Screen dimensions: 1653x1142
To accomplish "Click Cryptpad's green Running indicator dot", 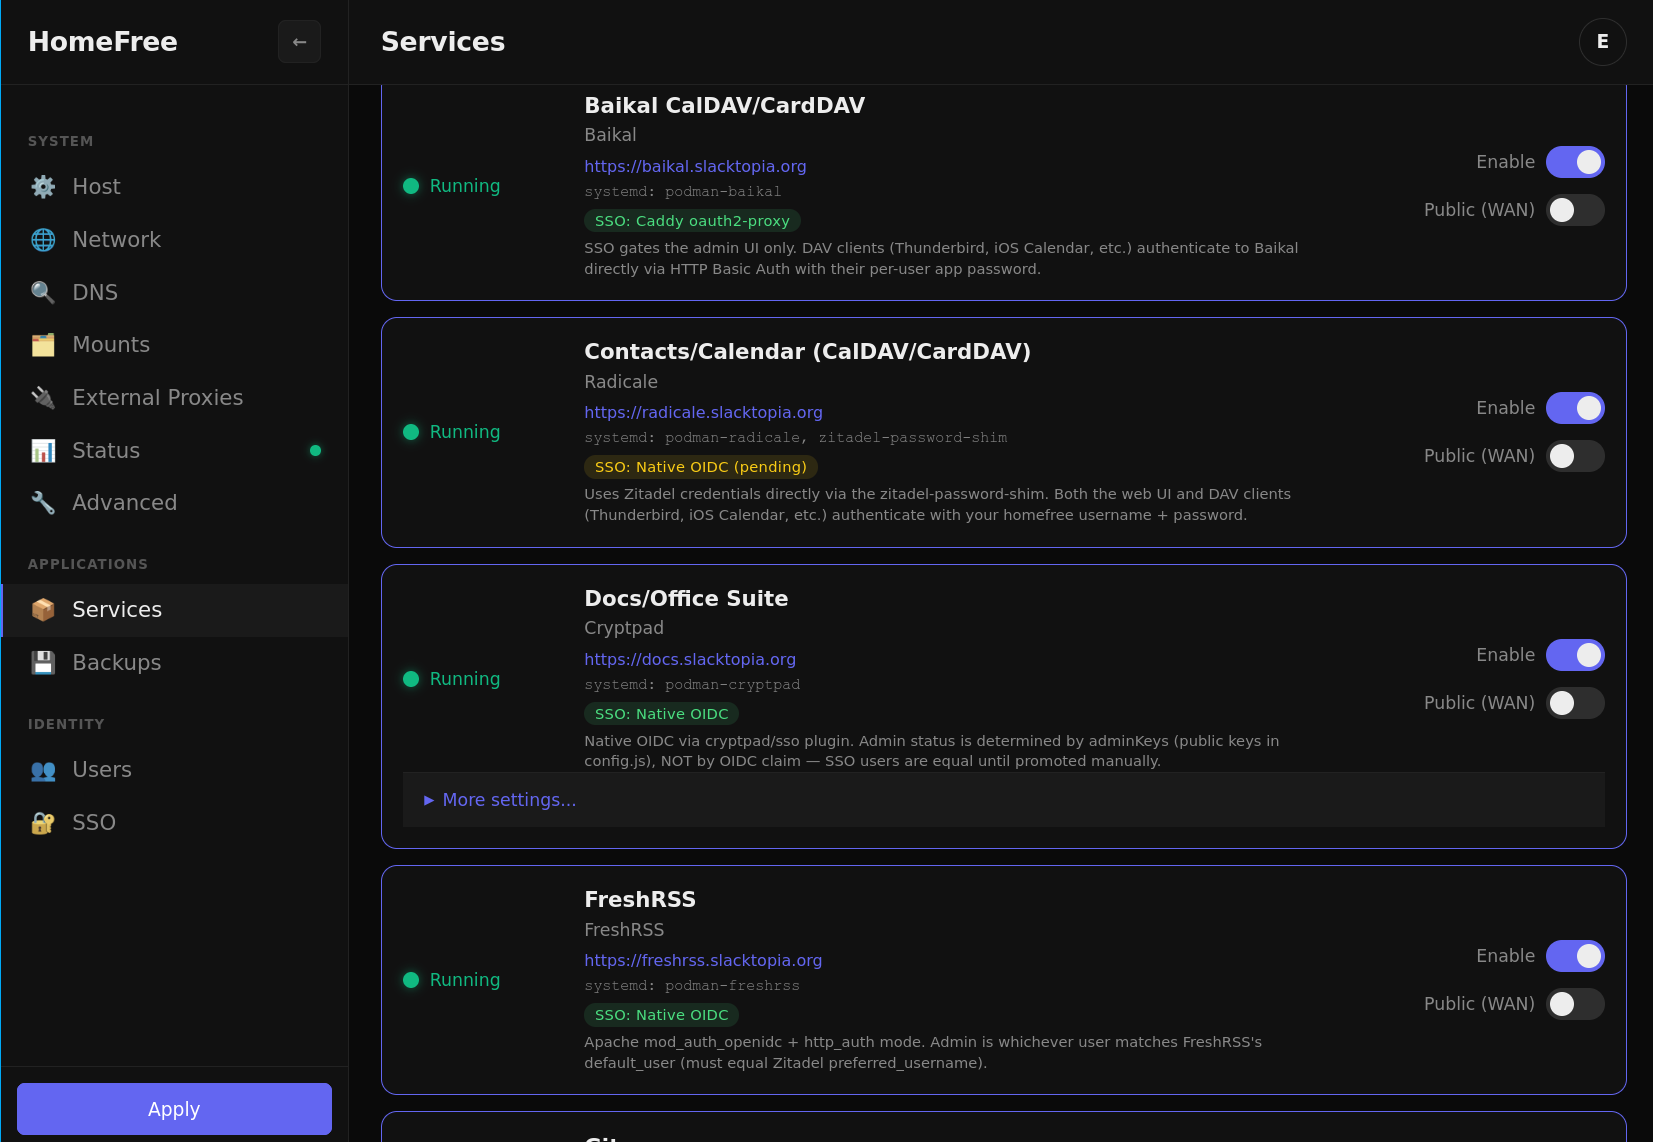I will (x=411, y=679).
